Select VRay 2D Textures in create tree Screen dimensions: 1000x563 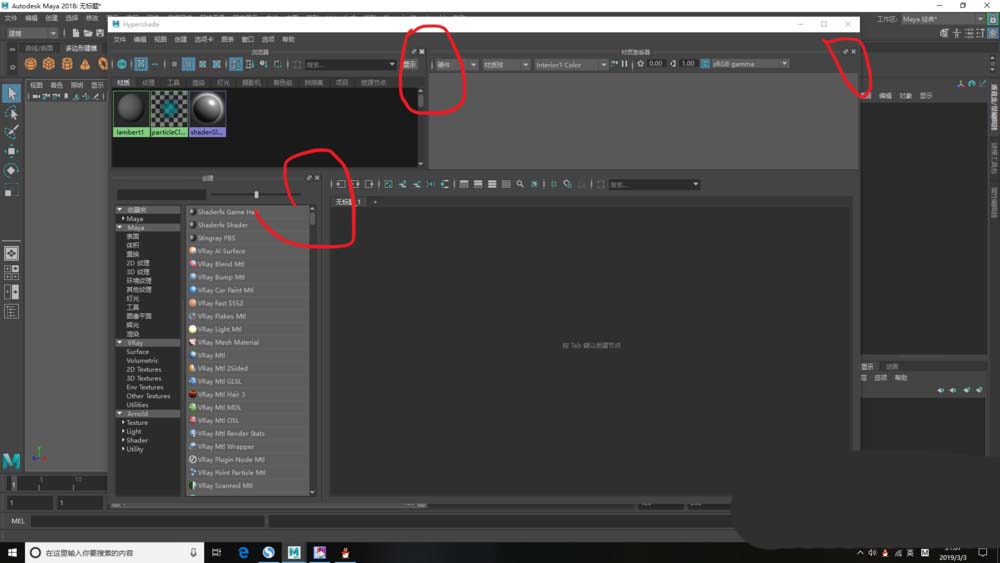[x=143, y=369]
